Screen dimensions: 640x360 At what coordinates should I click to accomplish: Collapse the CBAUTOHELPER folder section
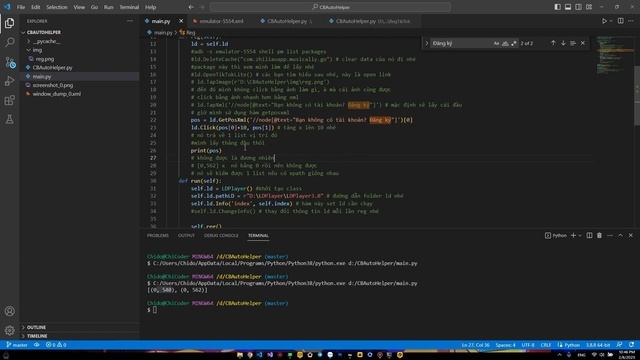pos(23,32)
